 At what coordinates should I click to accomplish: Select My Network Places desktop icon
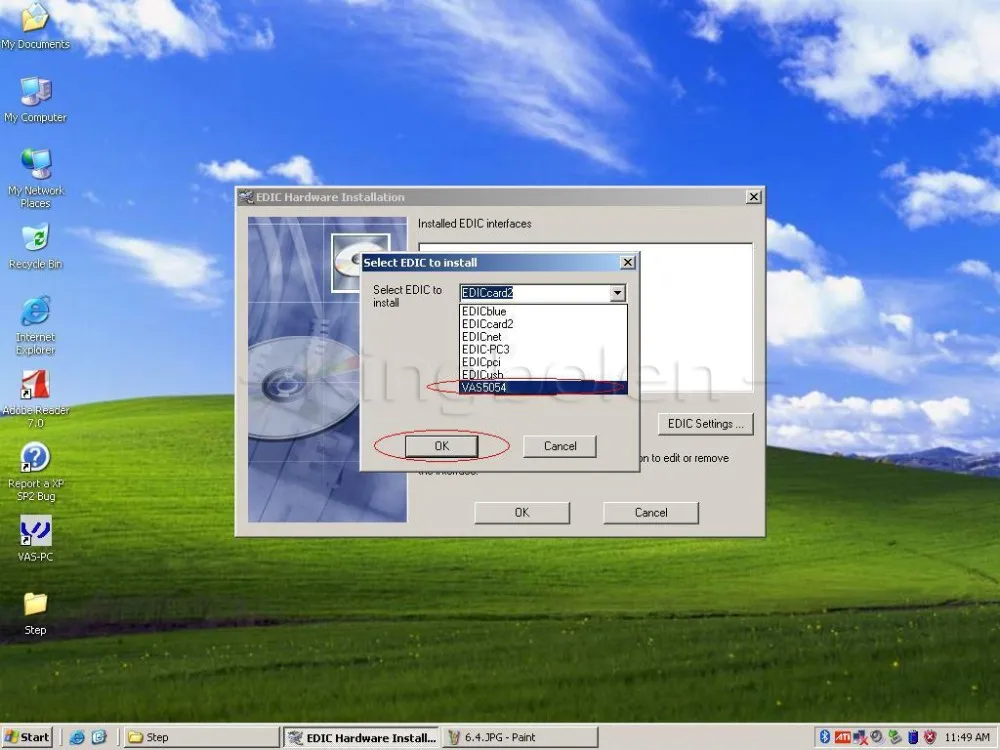35,179
